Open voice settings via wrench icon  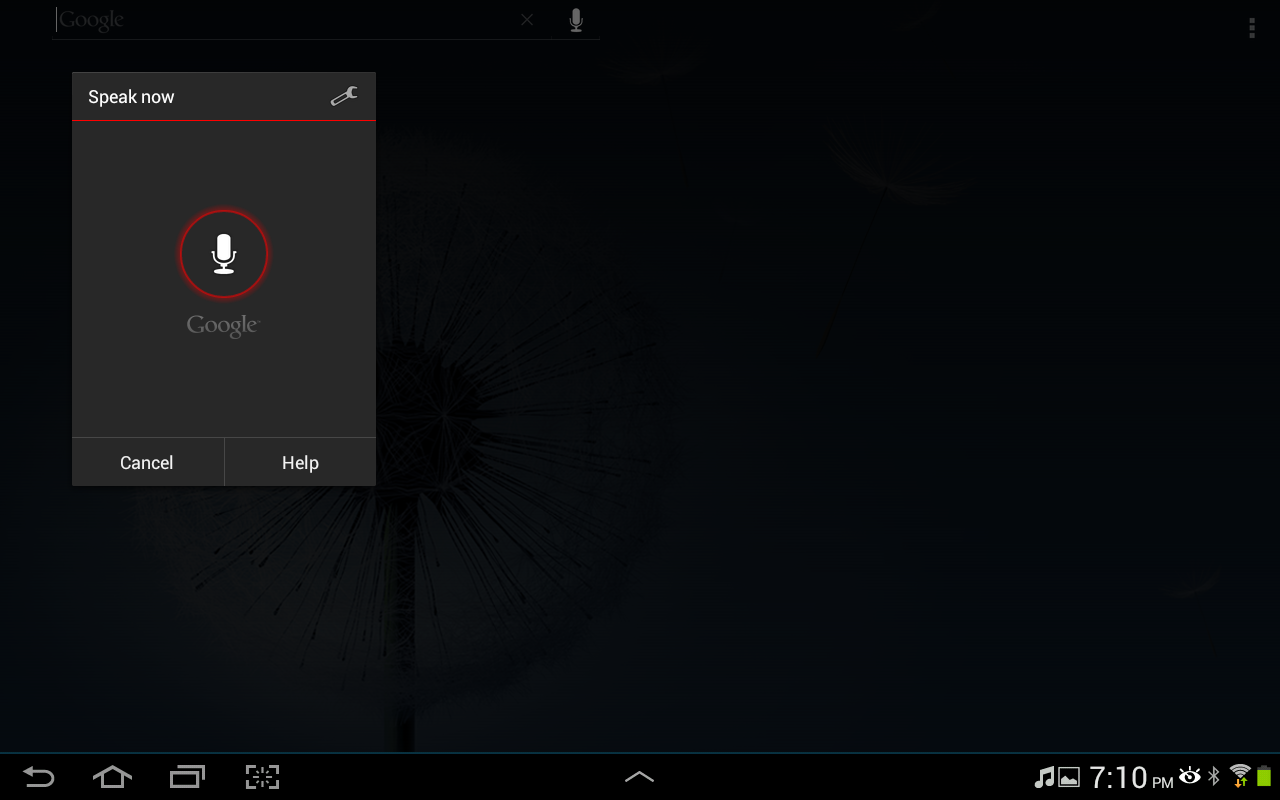click(x=344, y=96)
